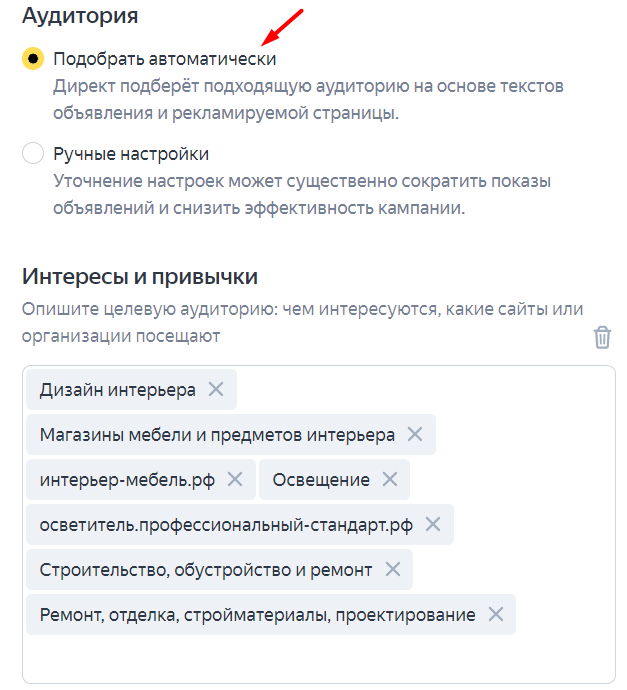Click the "Дизайн интерьера" tag label
Screen dimensions: 627x690
pos(118,390)
